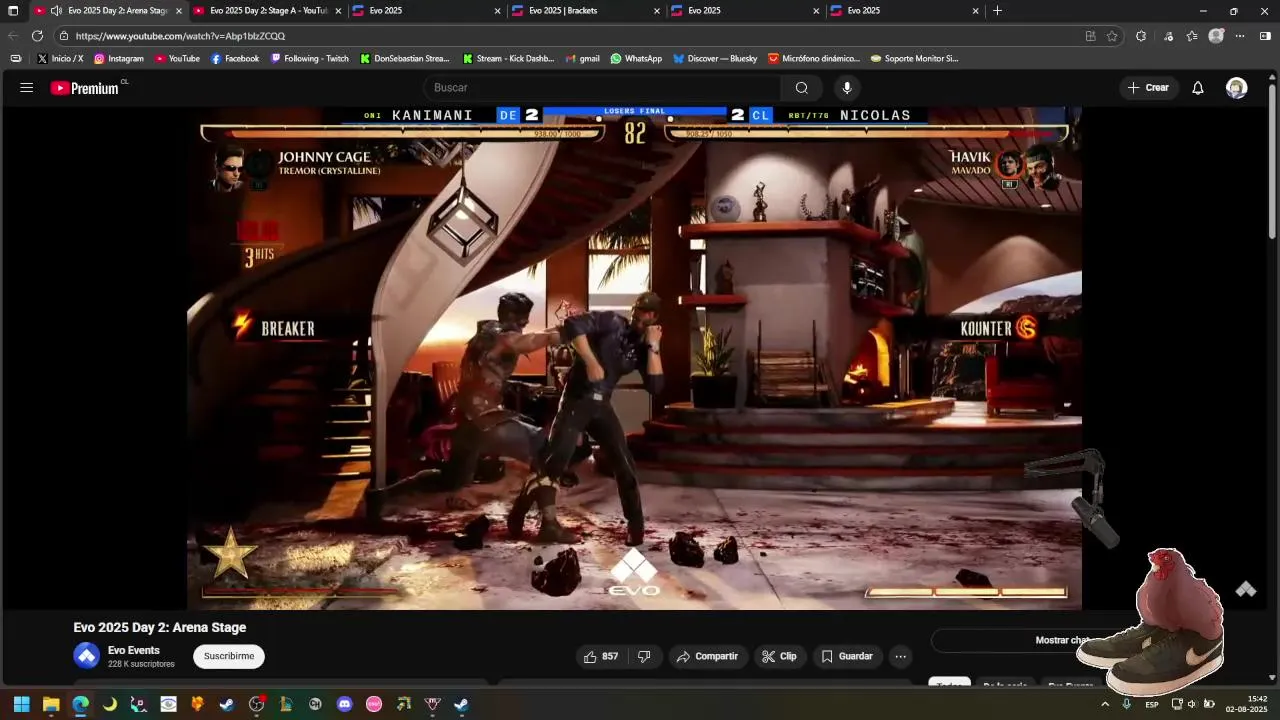The image size is (1280, 720).
Task: Close the Evo 2025 | Brackets tab
Action: pos(657,11)
